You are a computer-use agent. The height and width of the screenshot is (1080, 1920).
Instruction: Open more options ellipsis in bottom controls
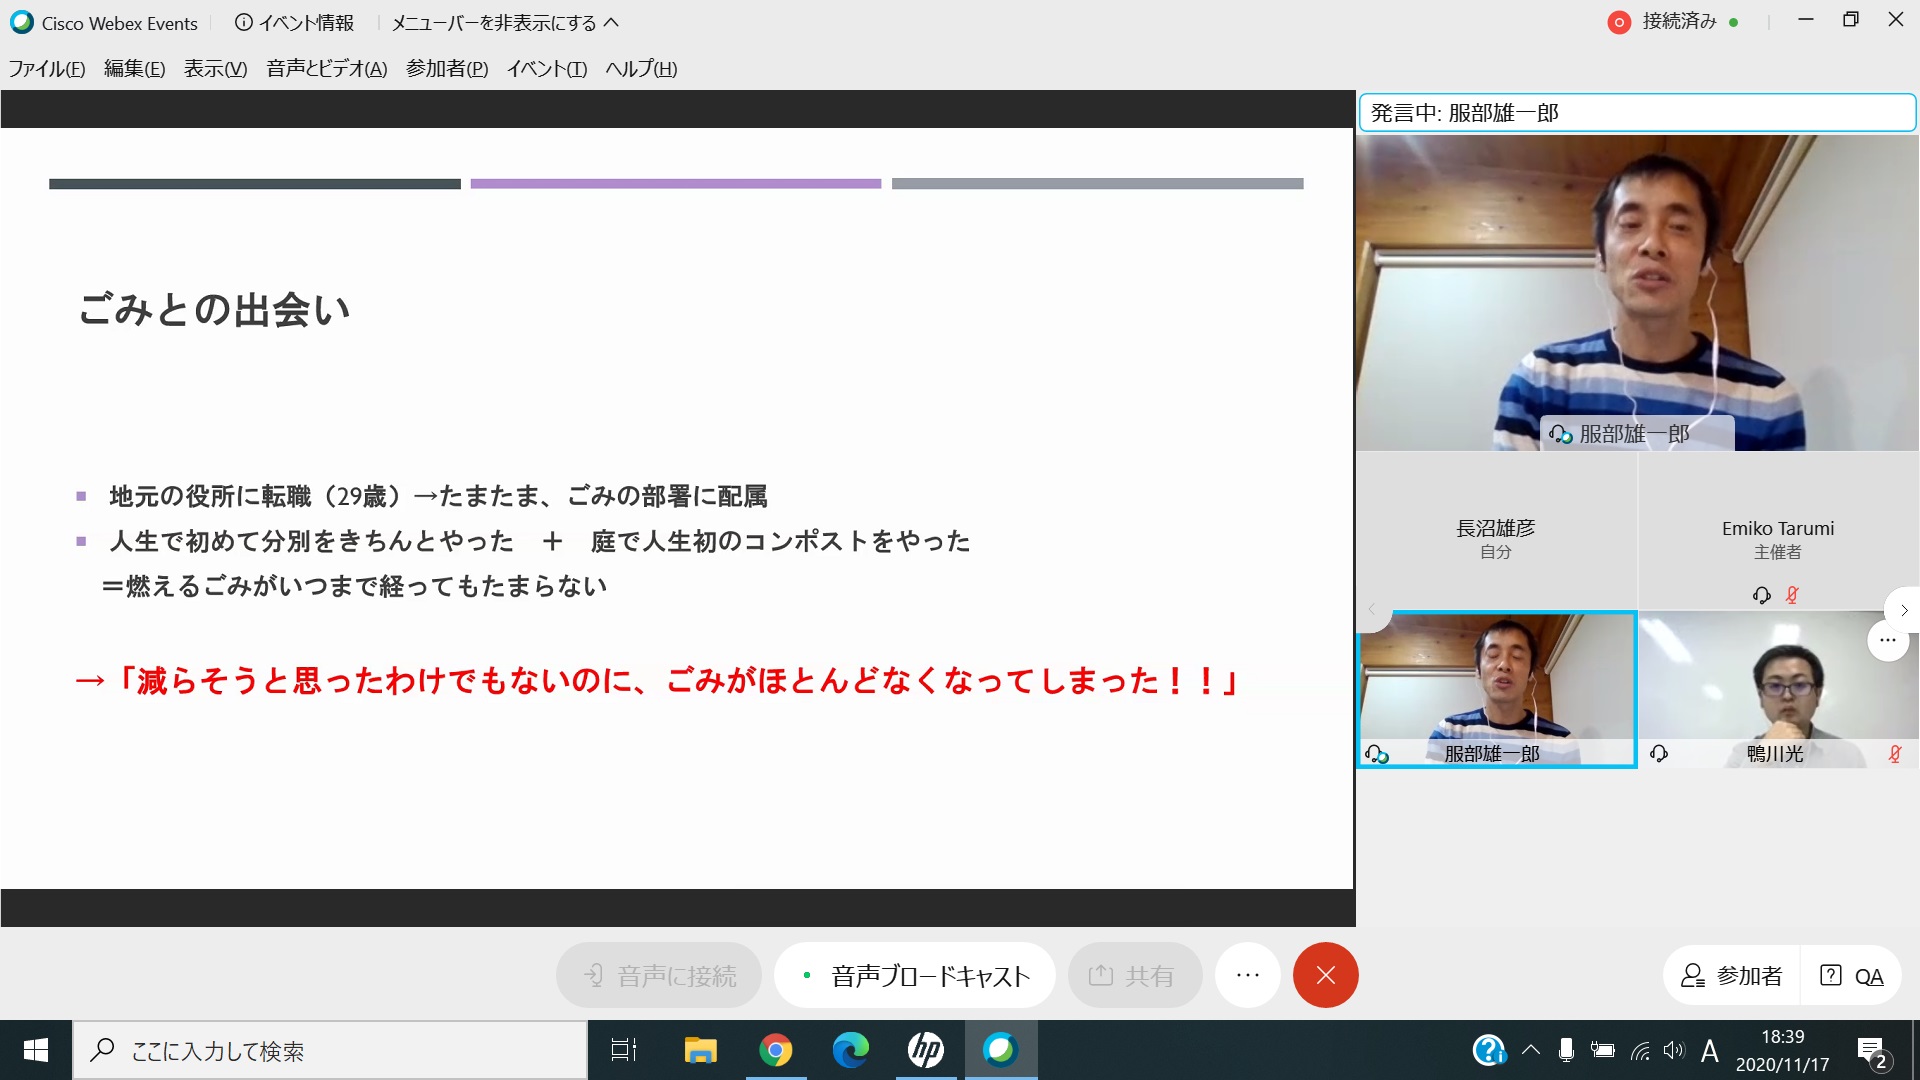click(1247, 975)
